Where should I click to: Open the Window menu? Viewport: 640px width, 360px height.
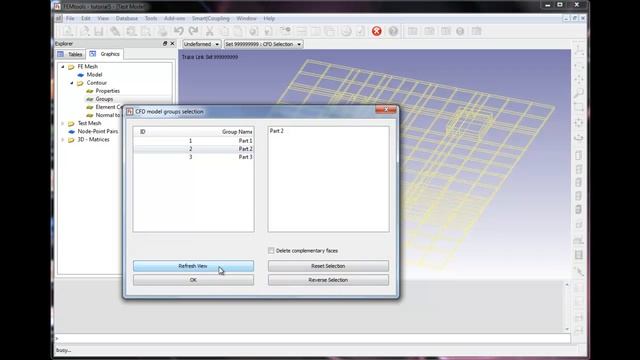coord(246,18)
